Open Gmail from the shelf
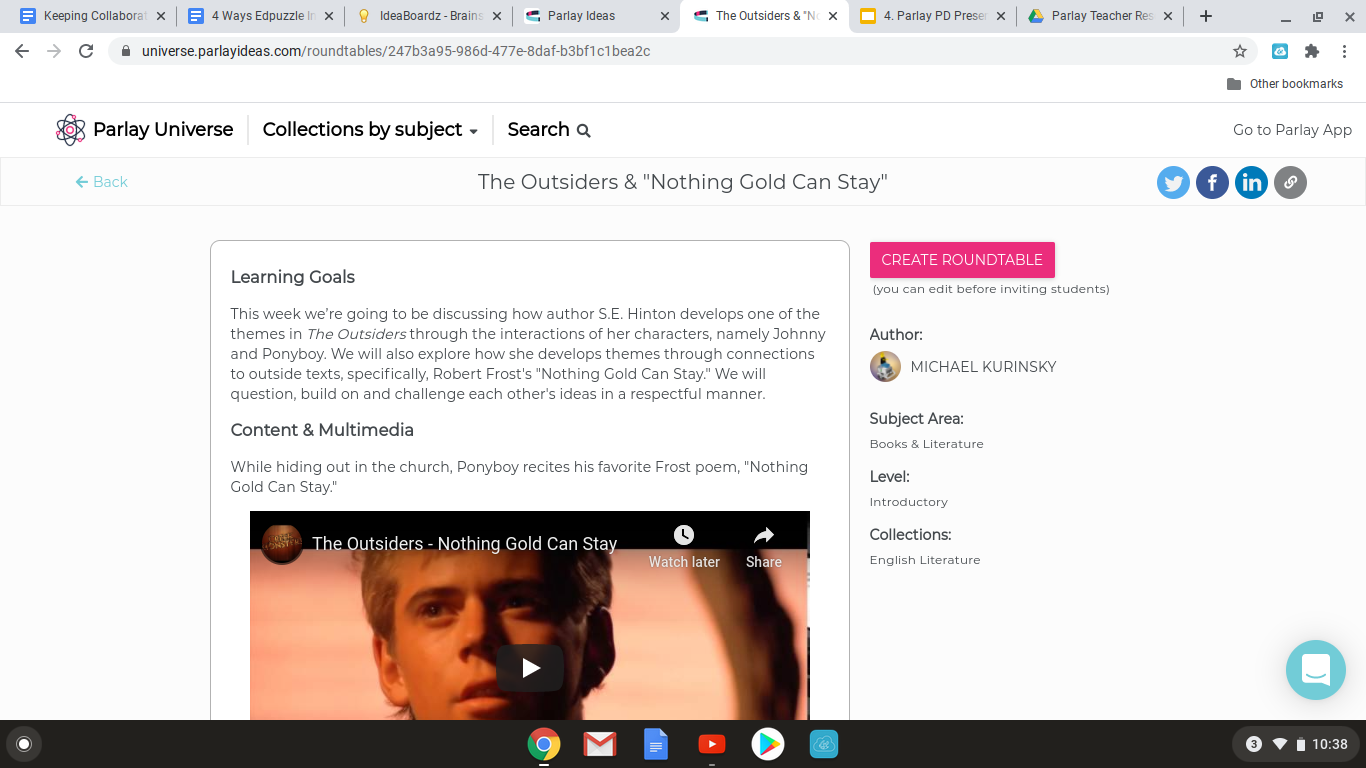1366x768 pixels. (x=600, y=744)
